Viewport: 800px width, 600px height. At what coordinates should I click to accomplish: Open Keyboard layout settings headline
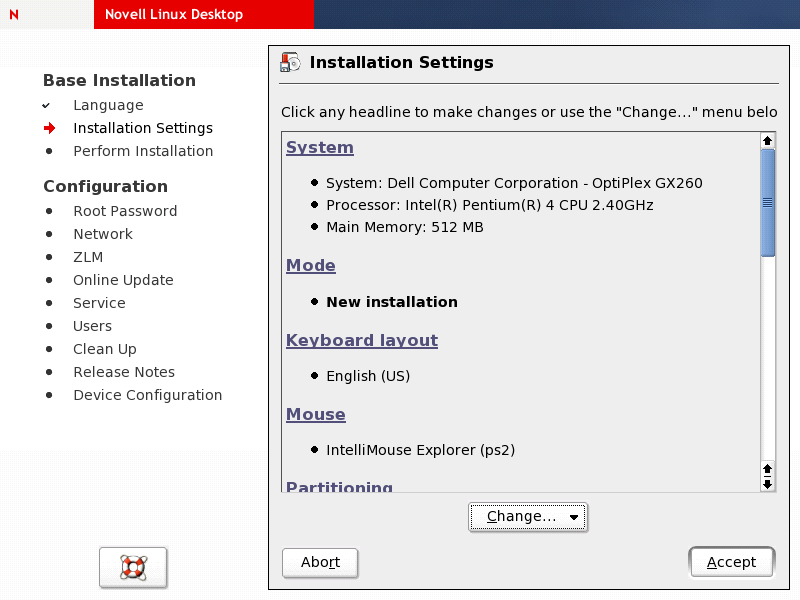point(362,341)
